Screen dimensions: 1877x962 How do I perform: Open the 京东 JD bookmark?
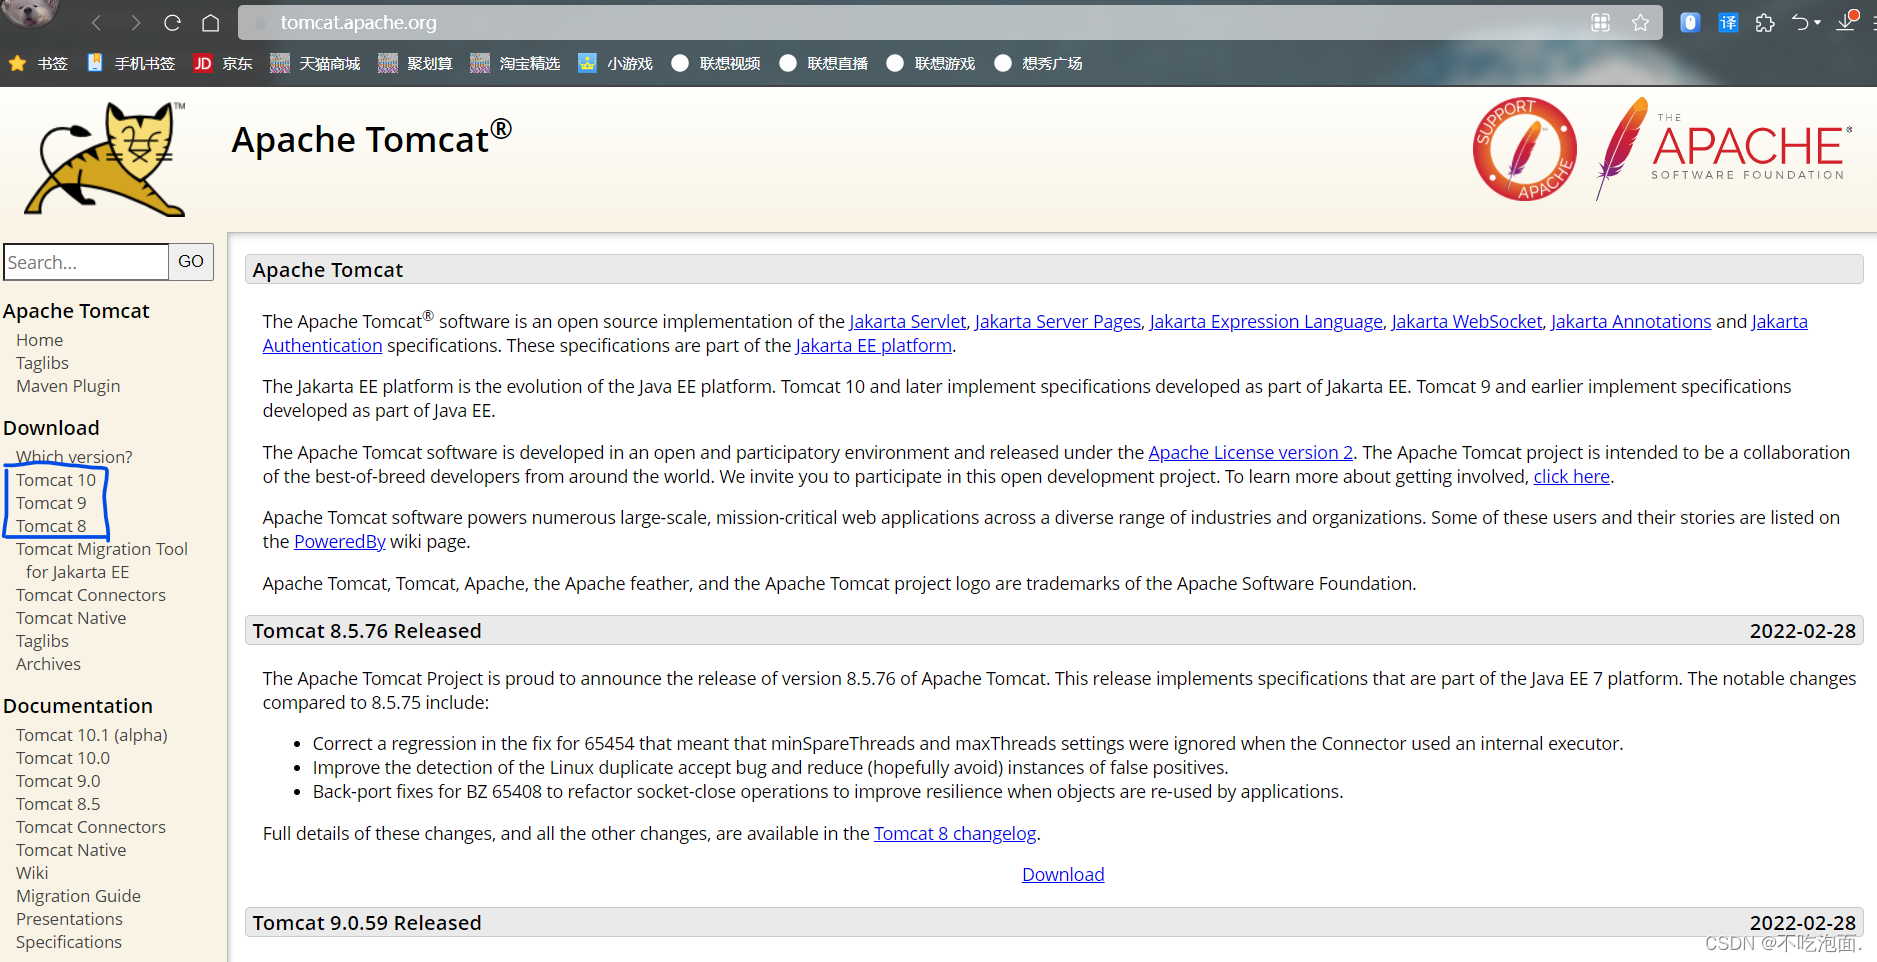[x=222, y=63]
